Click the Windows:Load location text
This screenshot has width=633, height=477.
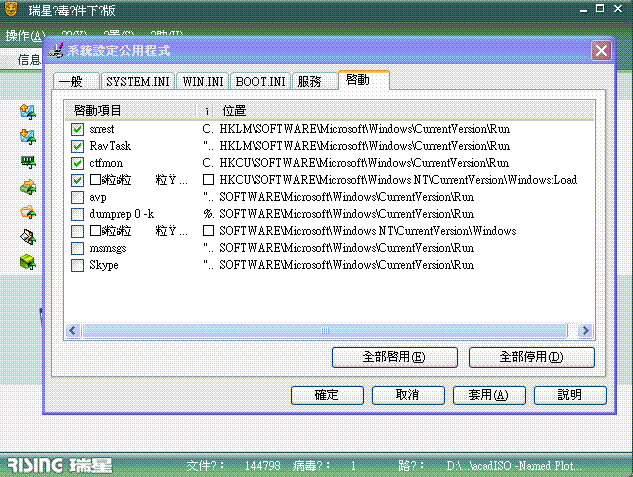pos(398,180)
